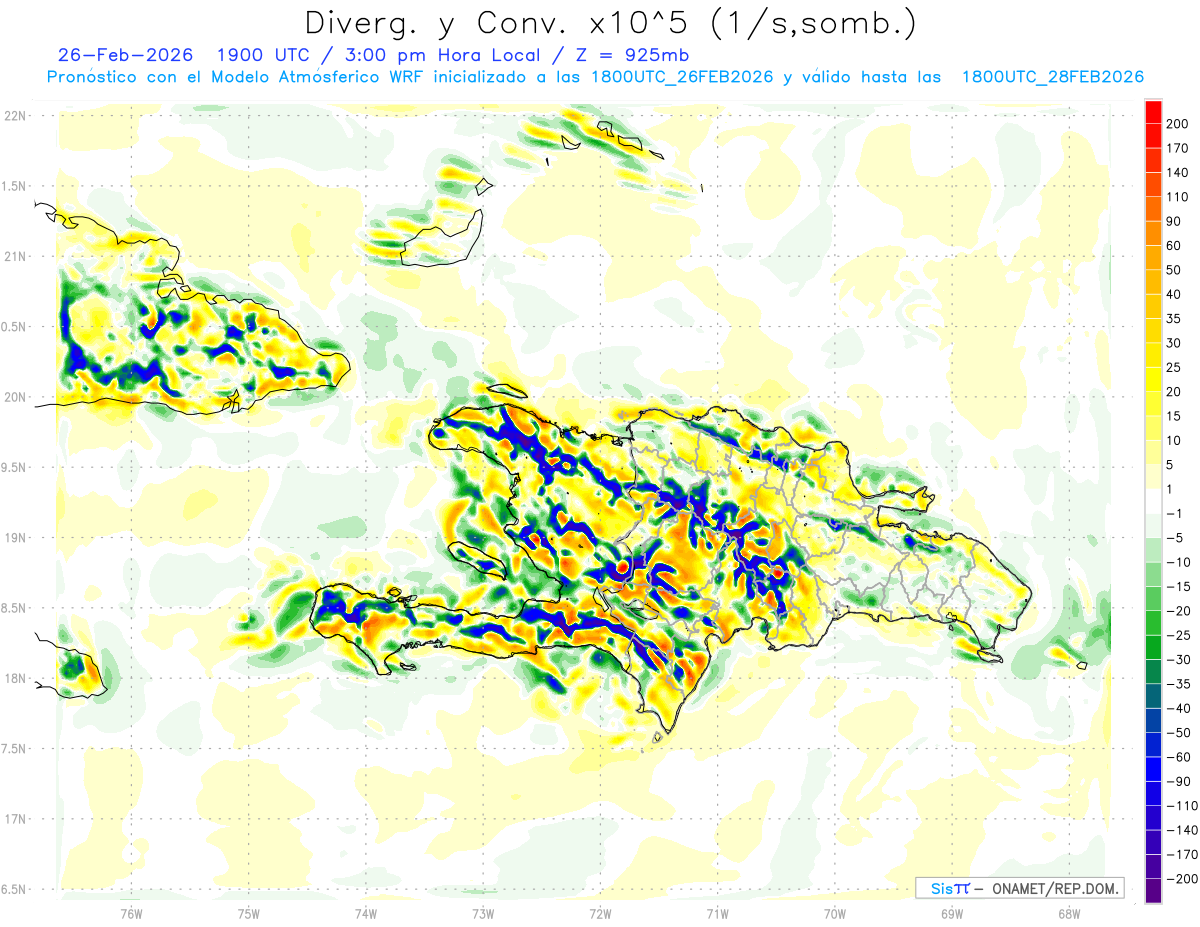This screenshot has width=1200, height=927.
Task: Click the '8.5N' latitude label
Action: (x=15, y=608)
